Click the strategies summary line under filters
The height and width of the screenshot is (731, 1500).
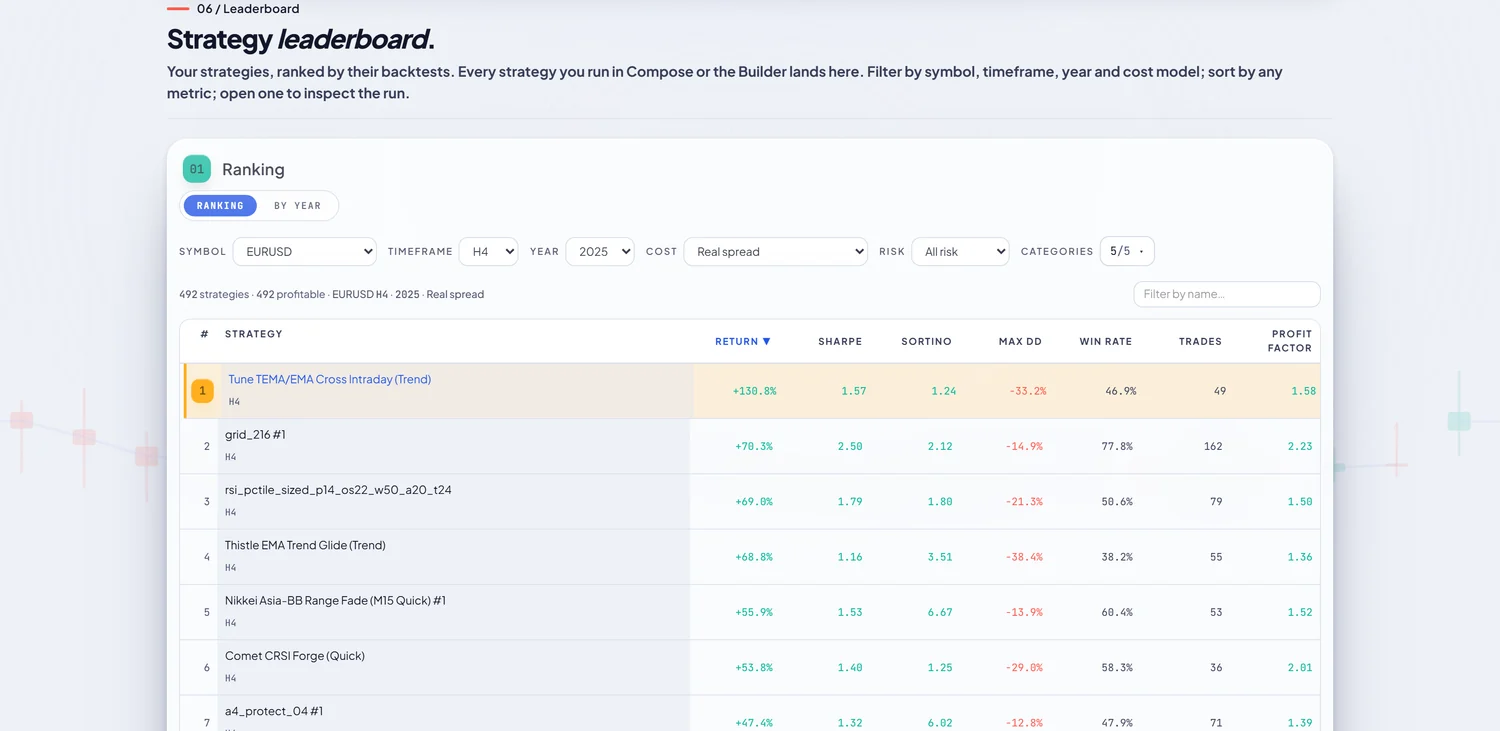click(x=331, y=294)
